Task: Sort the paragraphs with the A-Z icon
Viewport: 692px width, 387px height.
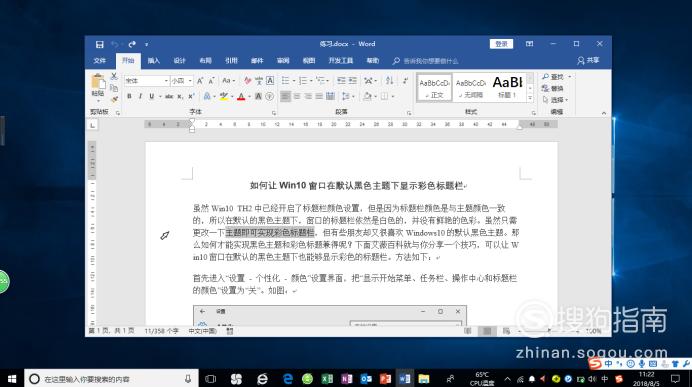Action: coord(389,81)
